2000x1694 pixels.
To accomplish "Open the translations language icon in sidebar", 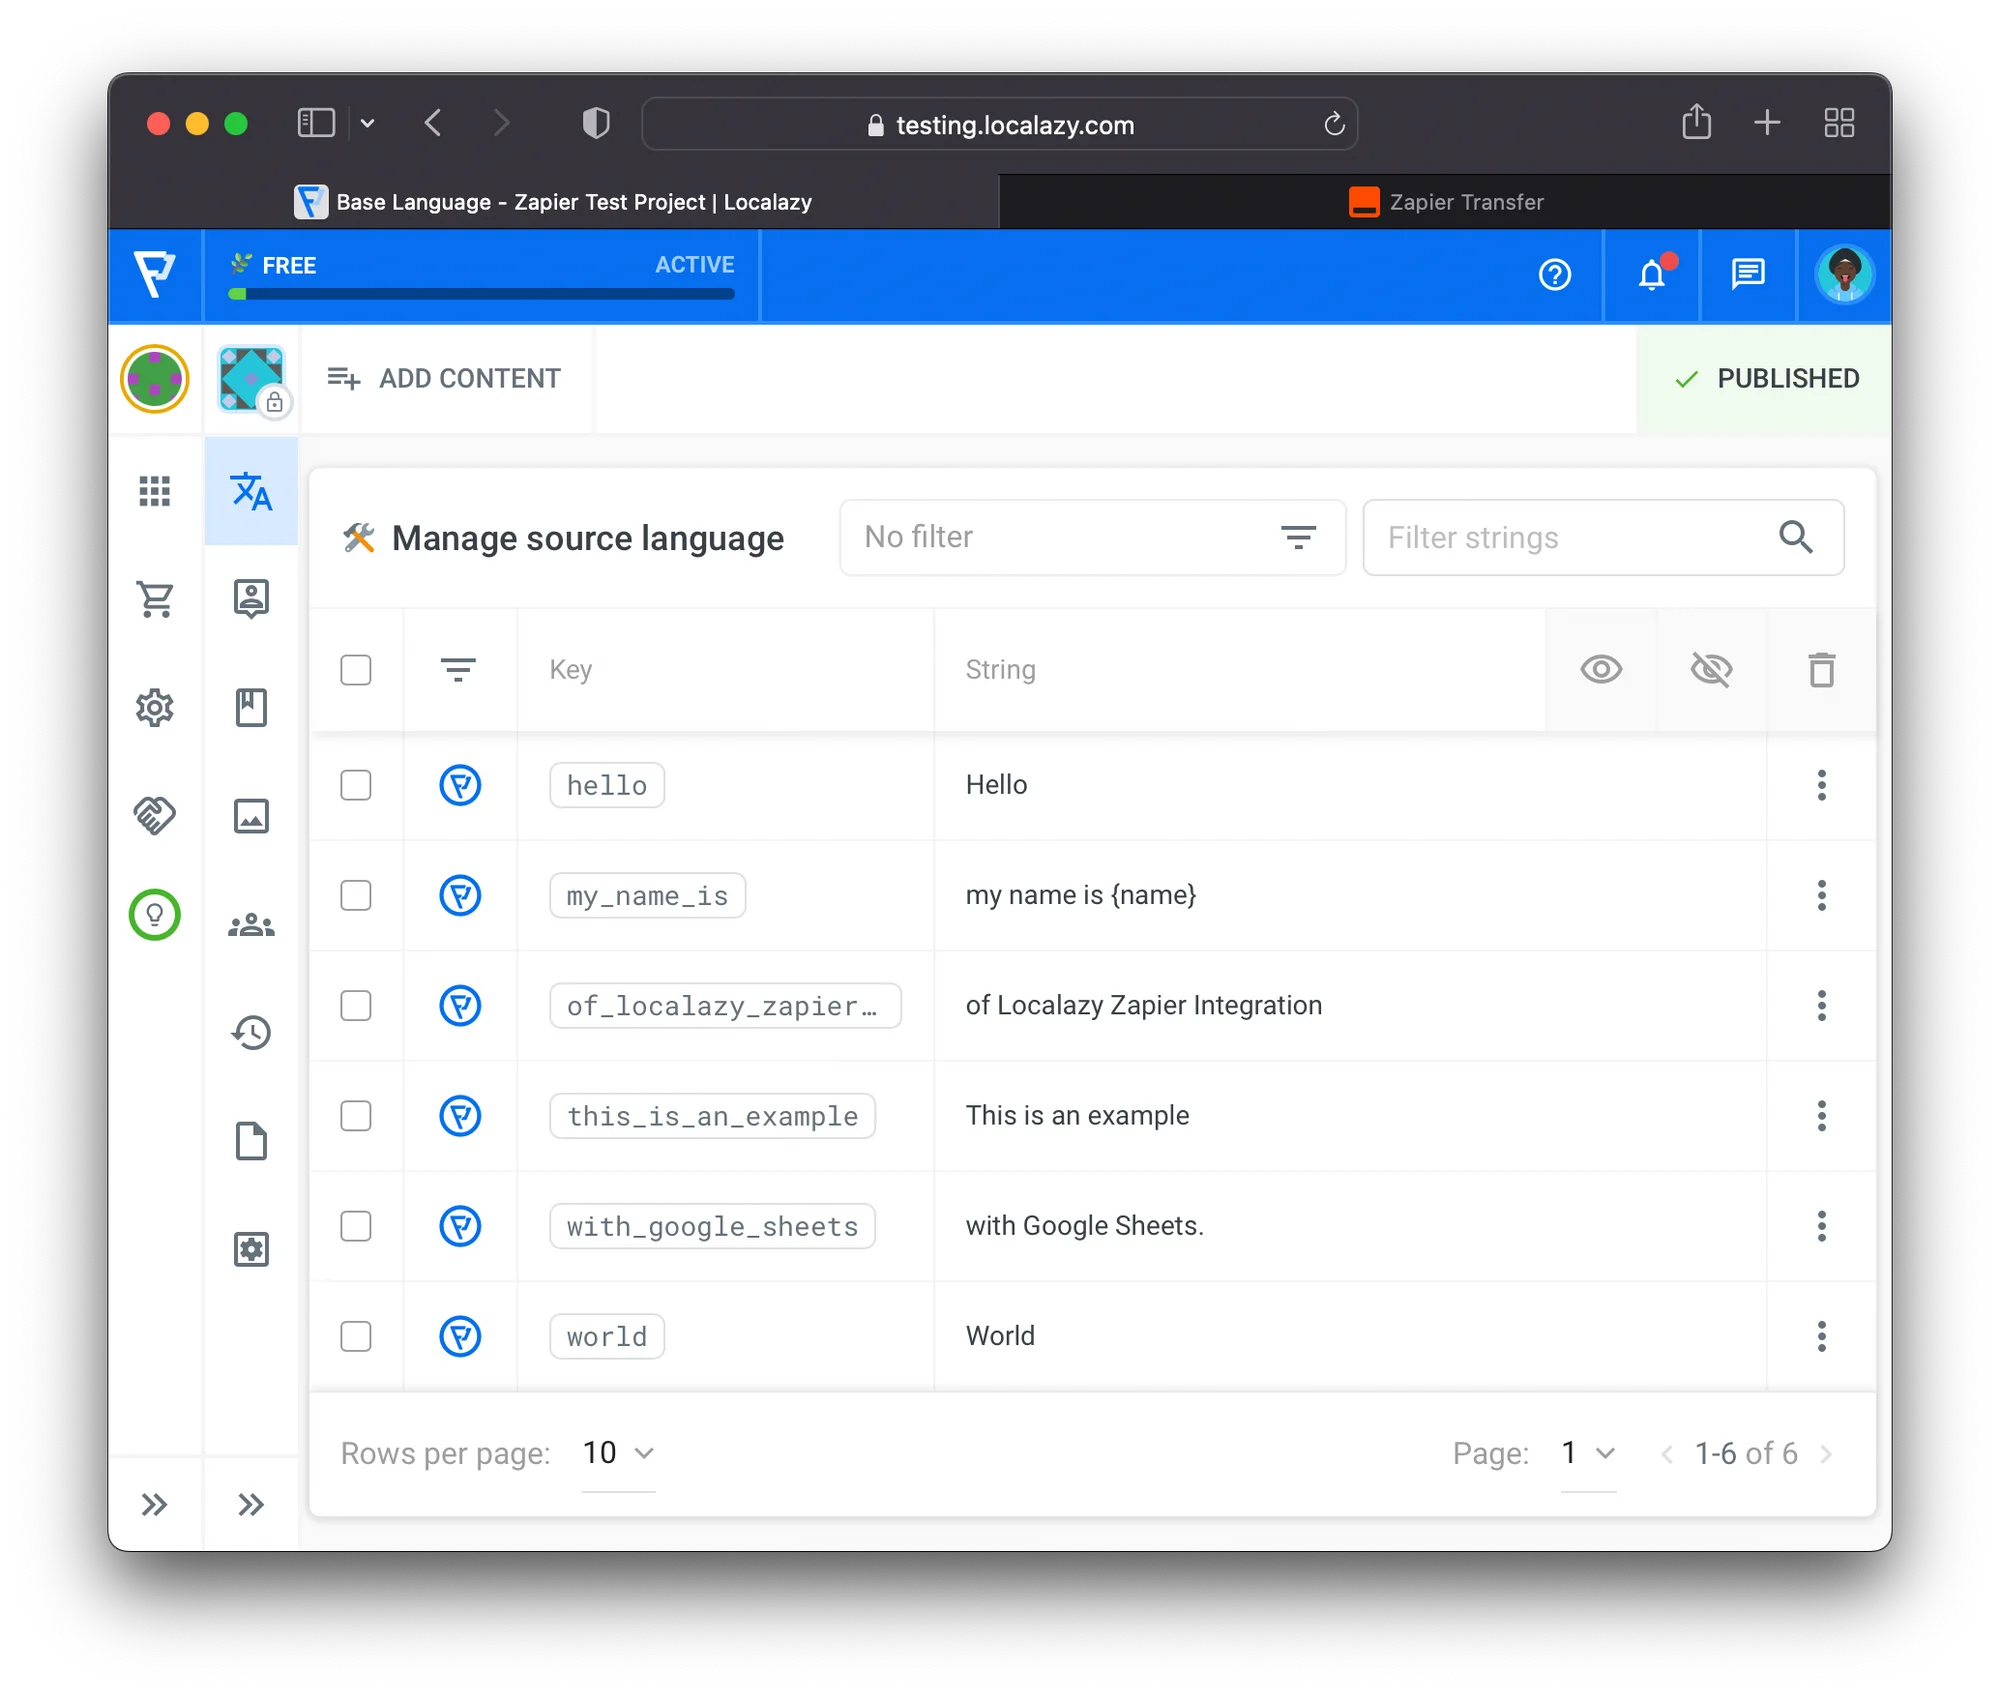I will pos(251,491).
